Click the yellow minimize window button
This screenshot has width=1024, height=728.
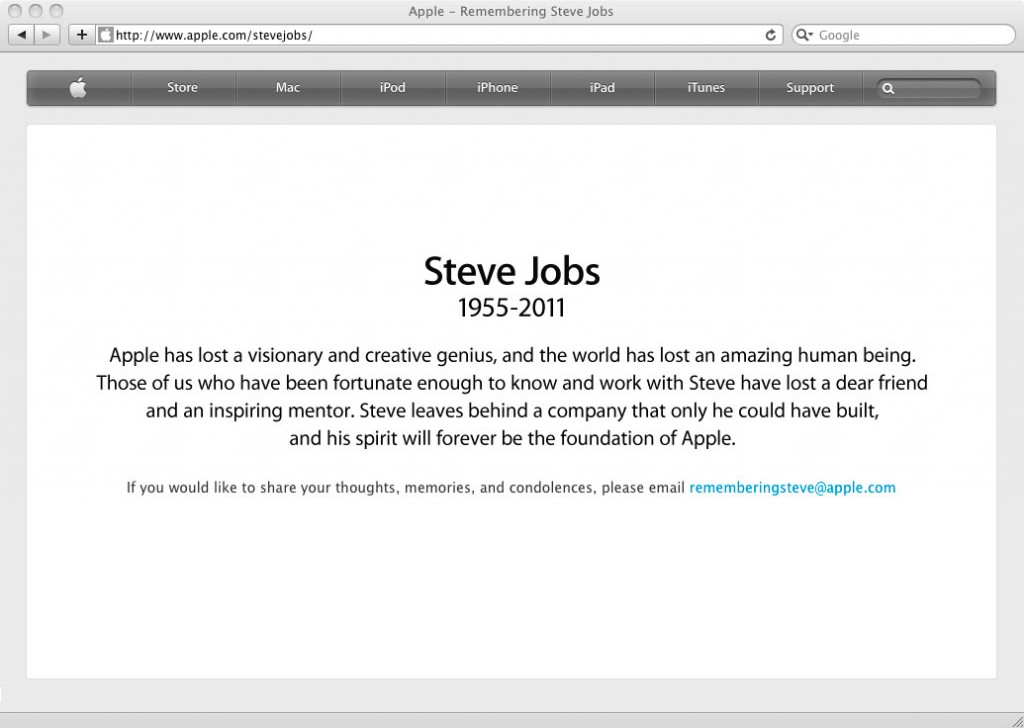click(36, 11)
